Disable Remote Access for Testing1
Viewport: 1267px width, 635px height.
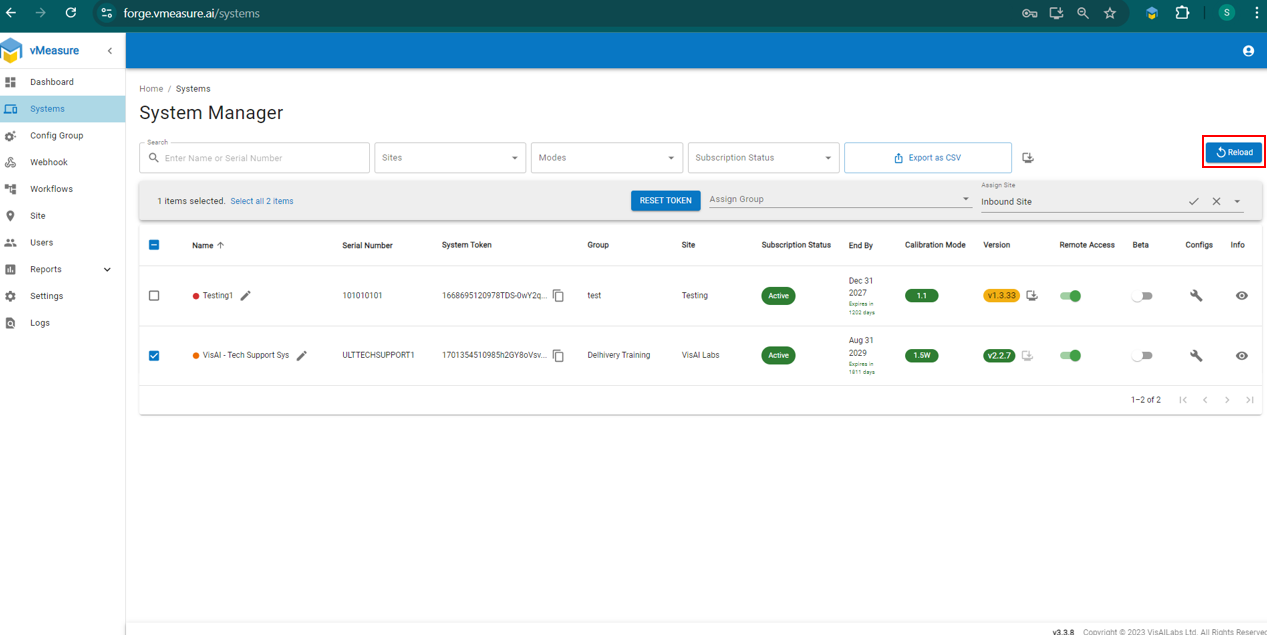[1070, 296]
